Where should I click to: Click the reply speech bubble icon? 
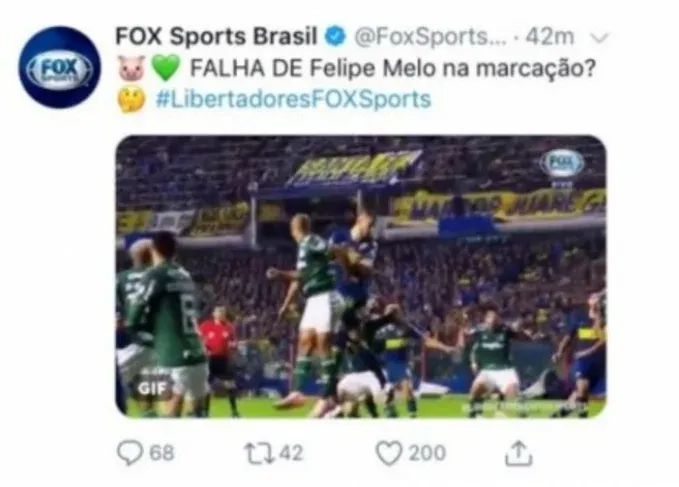tap(130, 453)
